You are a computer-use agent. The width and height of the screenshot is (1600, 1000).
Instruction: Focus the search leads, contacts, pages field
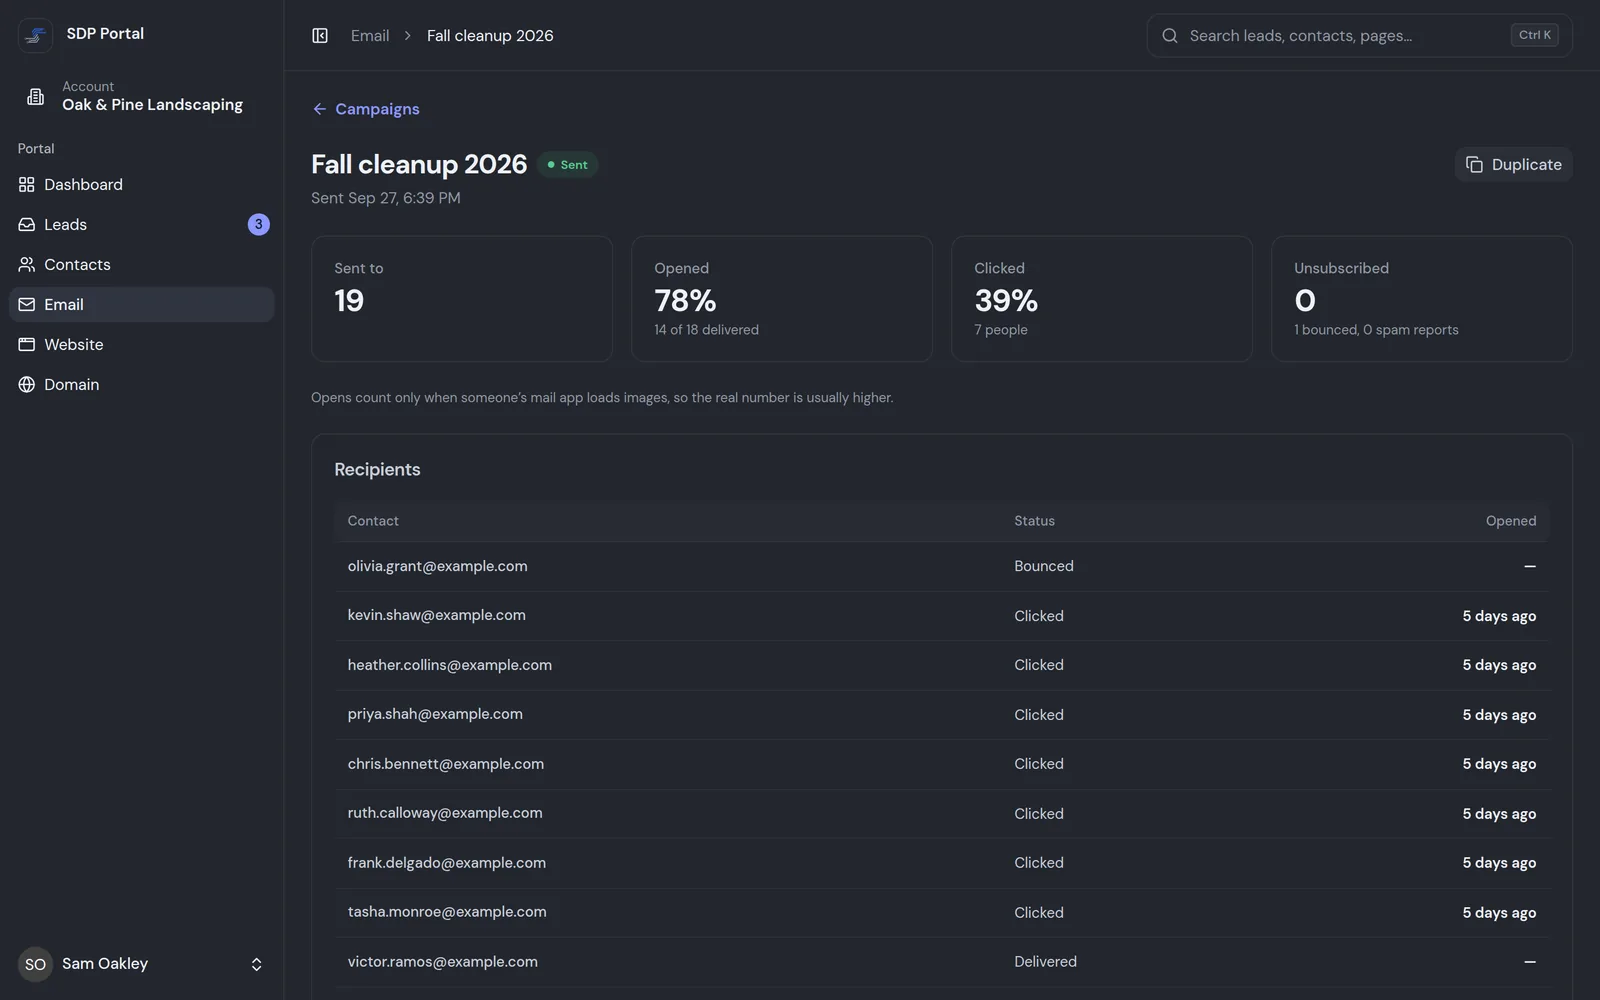pyautogui.click(x=1359, y=36)
